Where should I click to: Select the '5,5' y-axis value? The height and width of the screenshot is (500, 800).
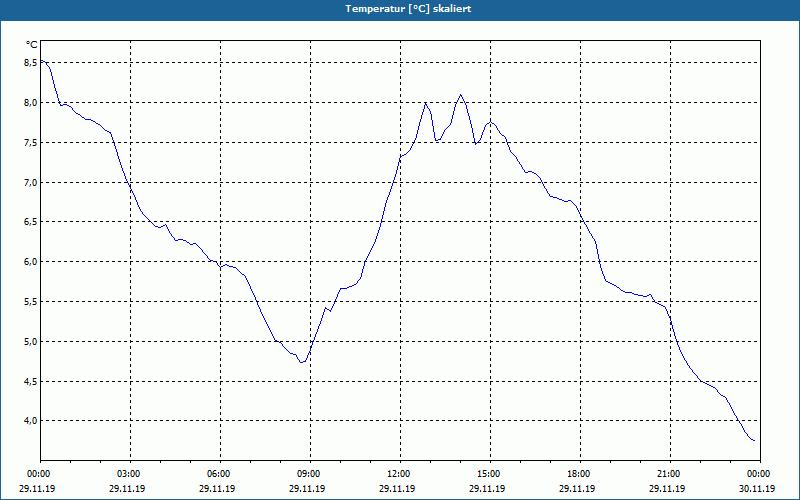(31, 302)
